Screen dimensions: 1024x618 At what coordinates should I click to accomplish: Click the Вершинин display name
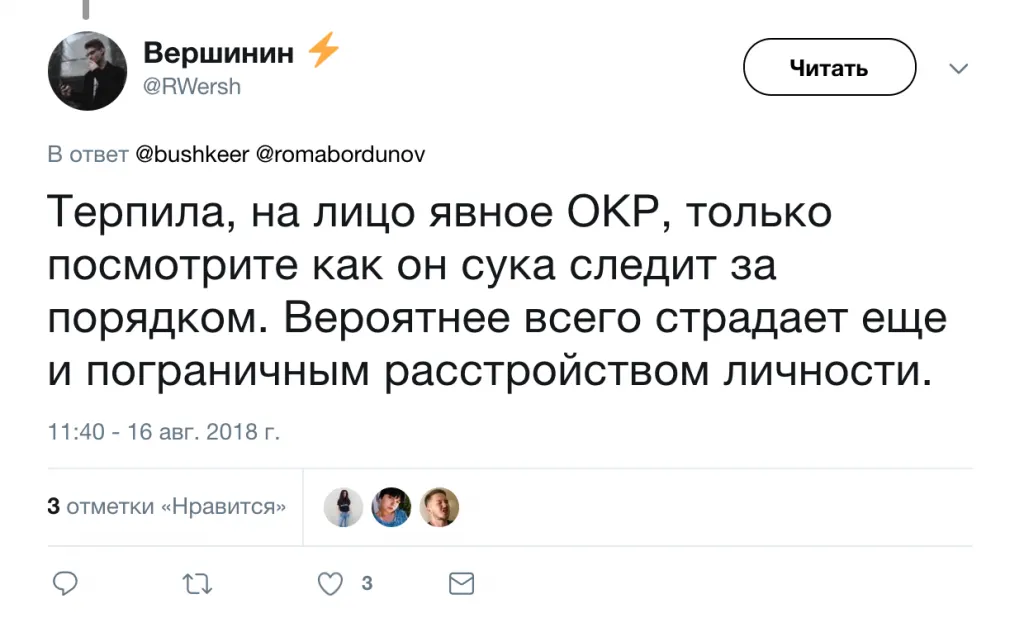(219, 53)
